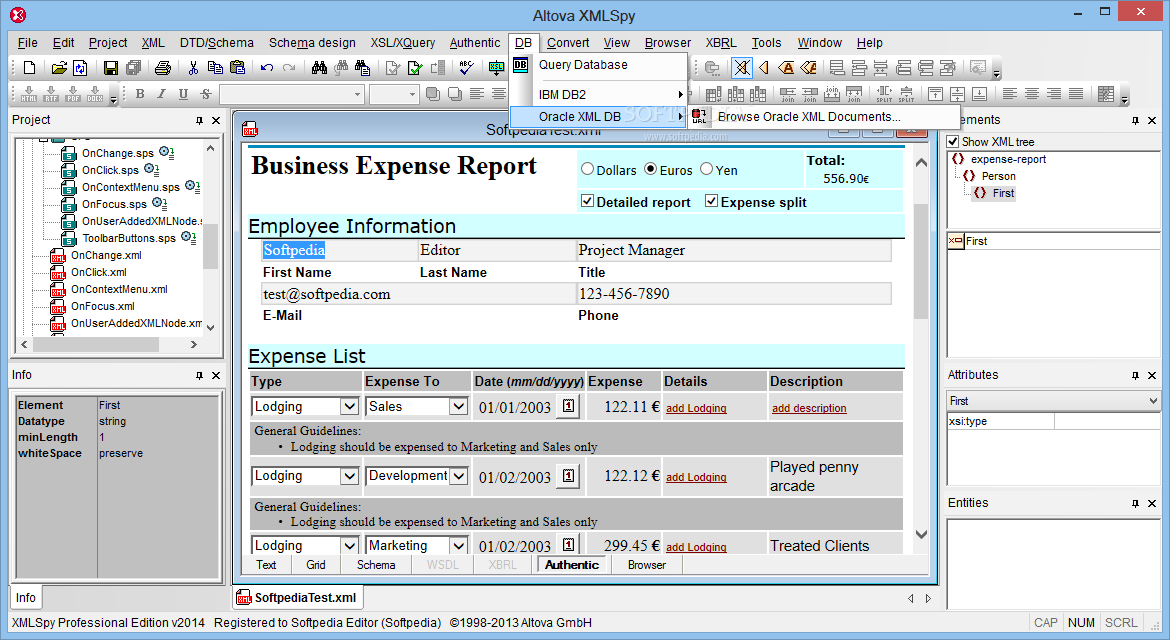Click the Info tab below the Info panel
Viewport: 1170px width, 640px height.
(25, 597)
